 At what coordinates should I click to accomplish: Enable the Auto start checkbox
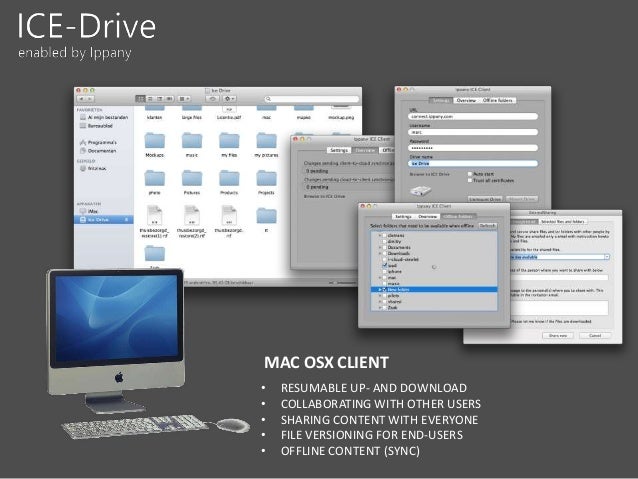(470, 174)
